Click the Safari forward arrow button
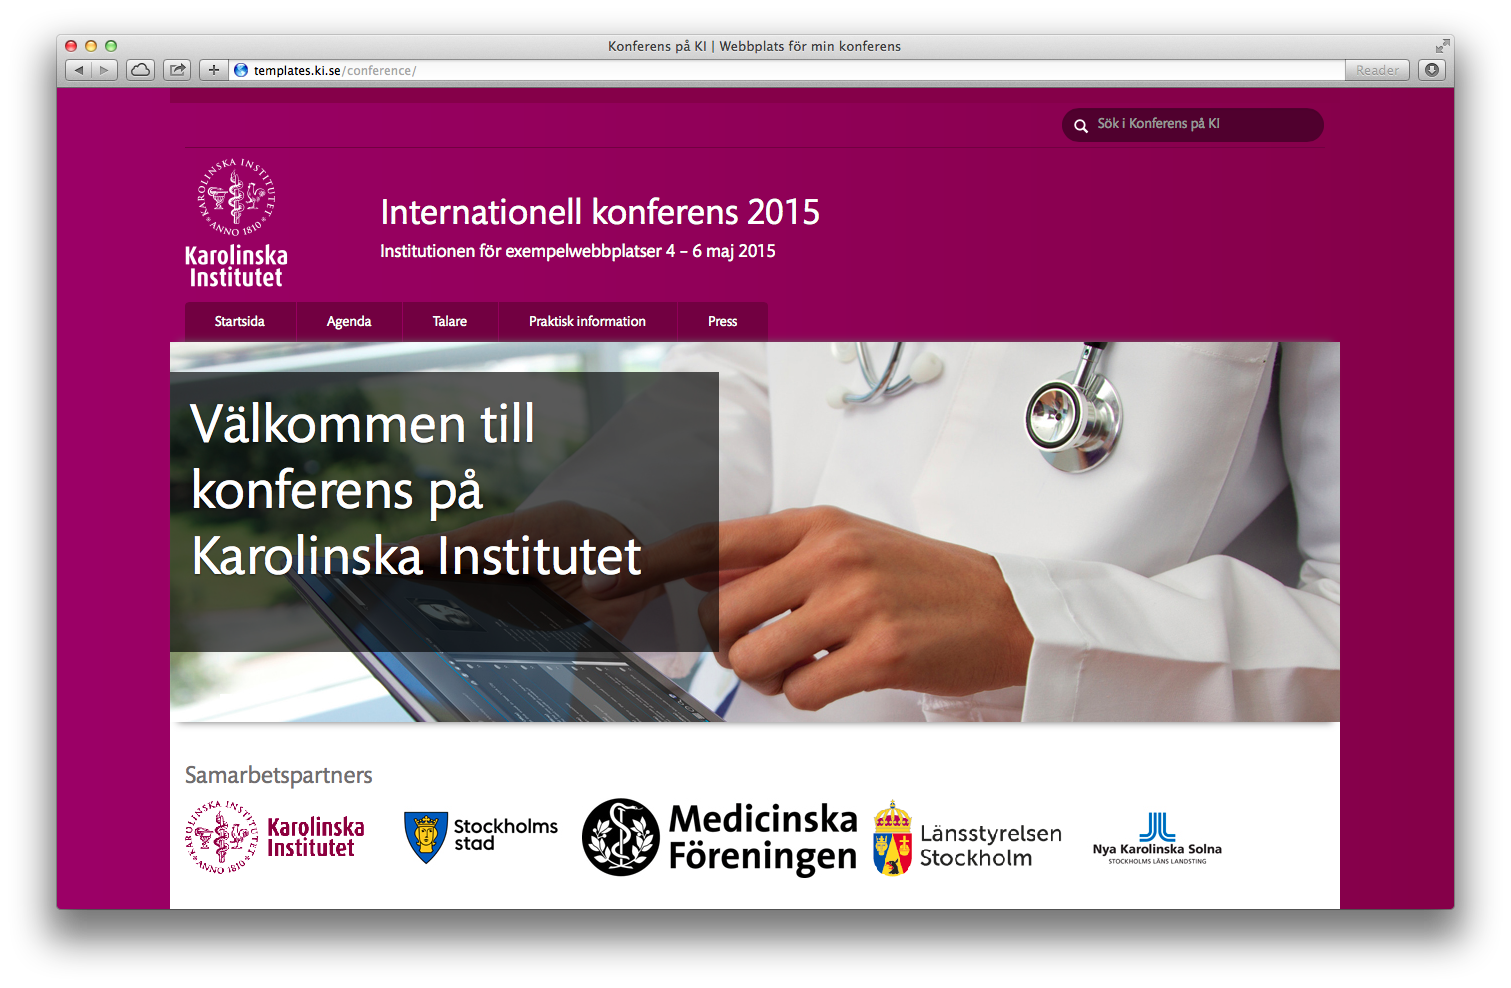The width and height of the screenshot is (1511, 988). [104, 70]
